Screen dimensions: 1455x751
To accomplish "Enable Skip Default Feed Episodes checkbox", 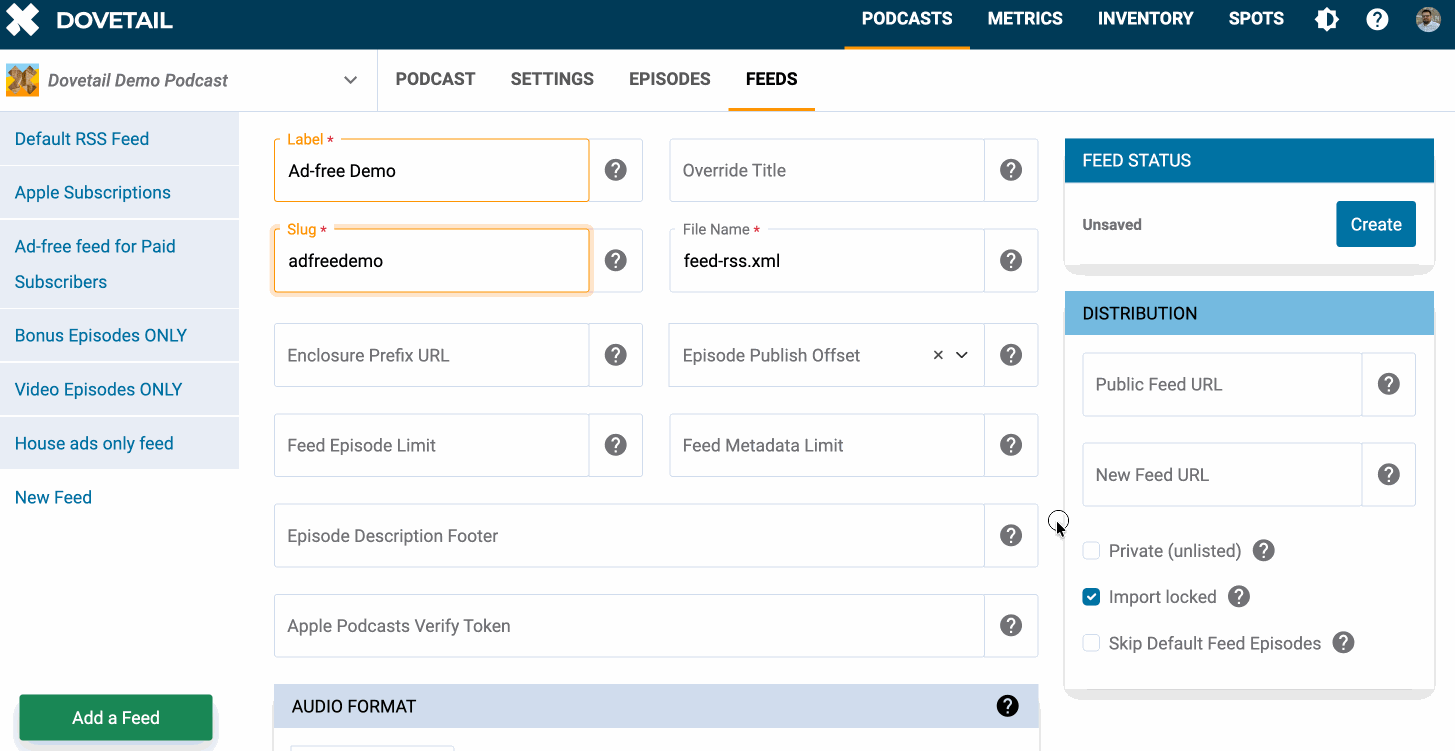I will pyautogui.click(x=1091, y=643).
